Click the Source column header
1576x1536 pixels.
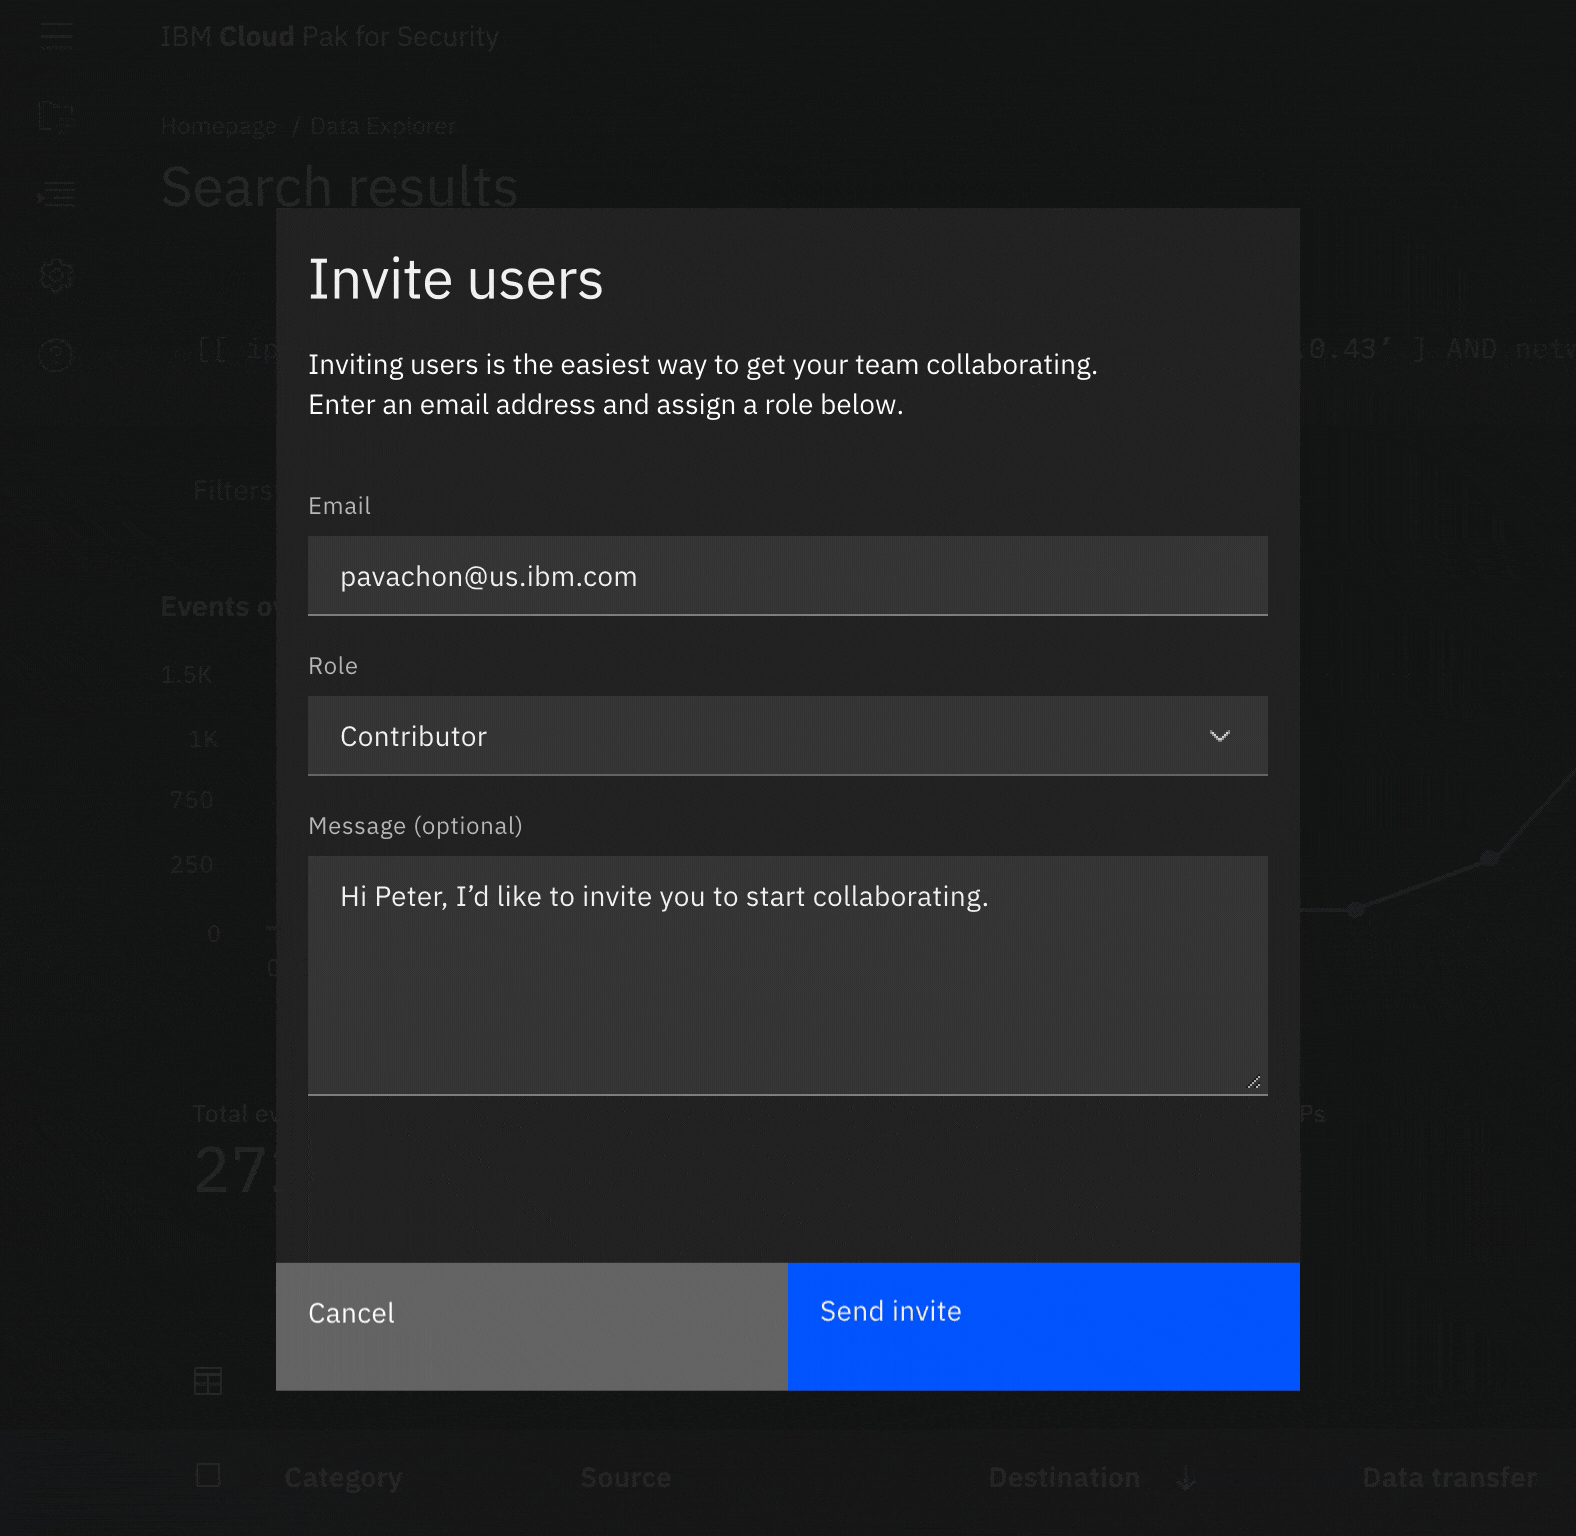pyautogui.click(x=625, y=1478)
